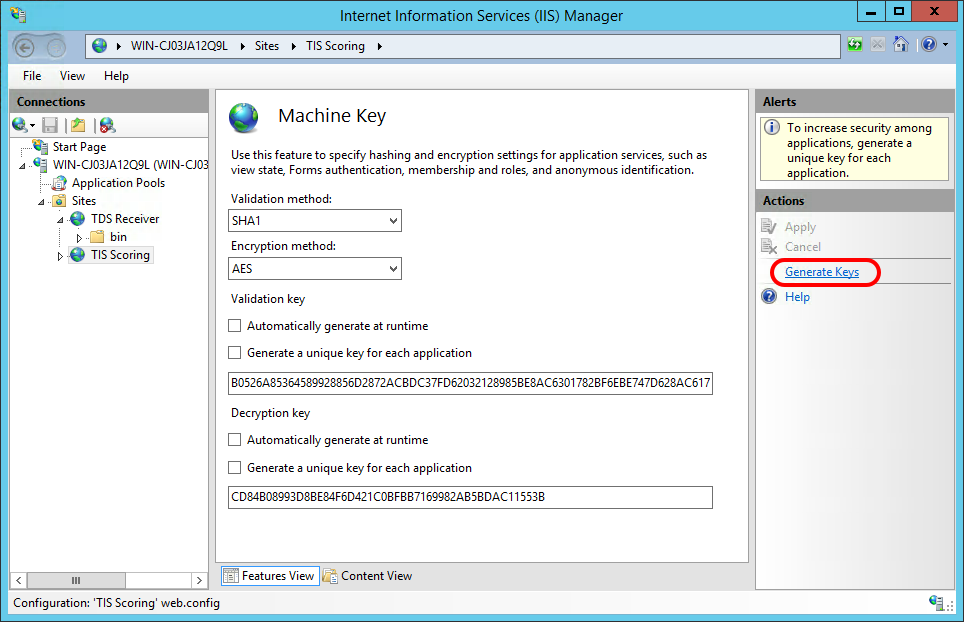Click the IIS Manager title bar app icon
The image size is (964, 622).
click(x=18, y=14)
